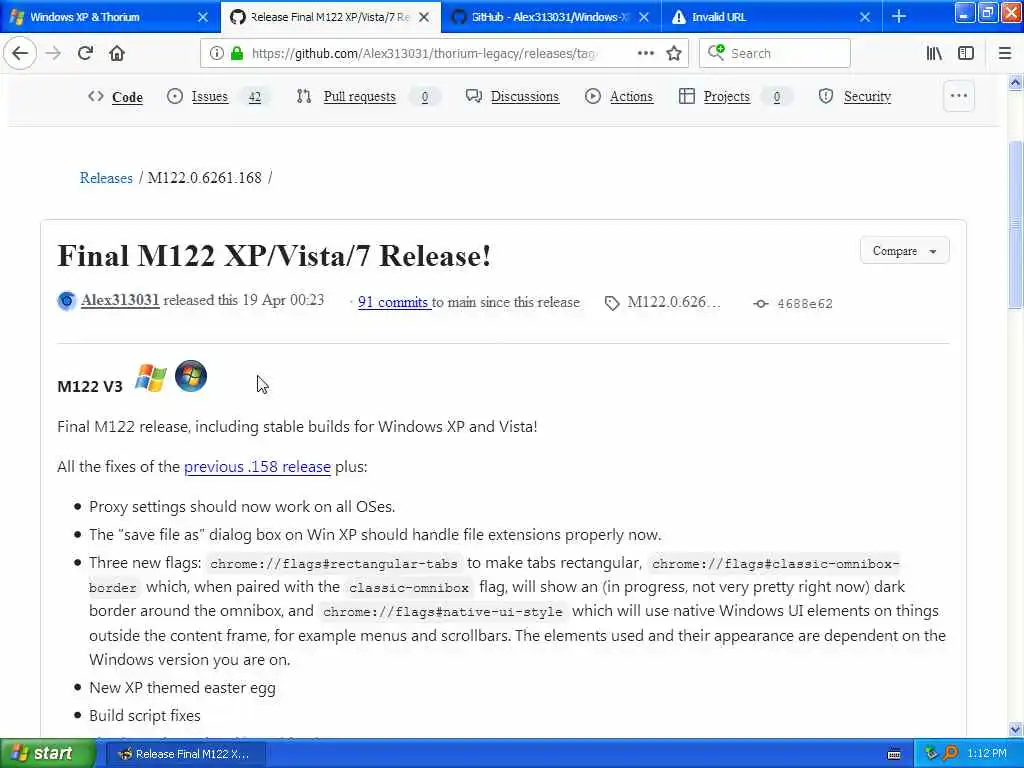The height and width of the screenshot is (768, 1024).
Task: Click the classic-omnibox code text
Action: click(409, 588)
